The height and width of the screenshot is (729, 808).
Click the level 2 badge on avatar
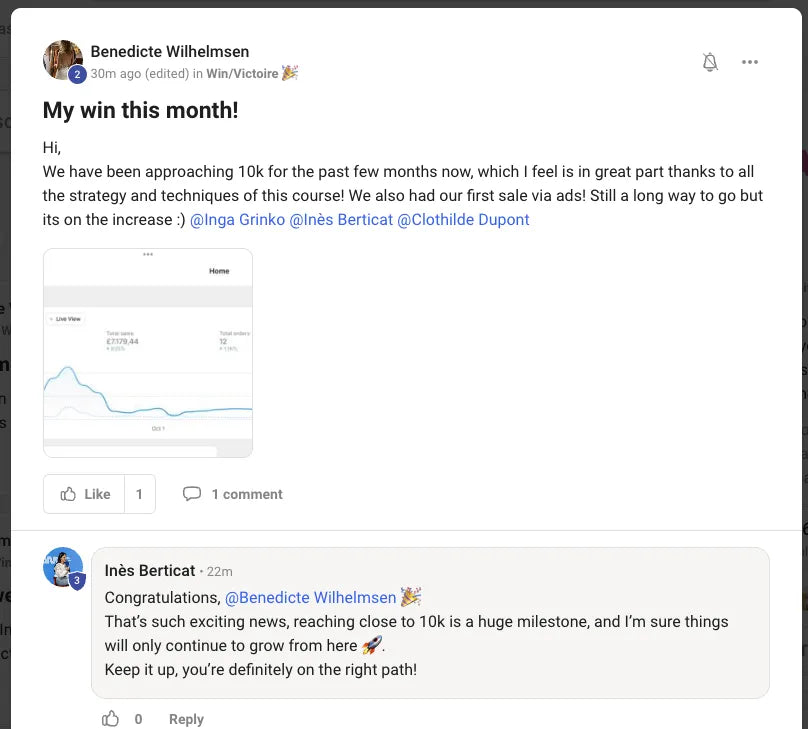coord(77,75)
